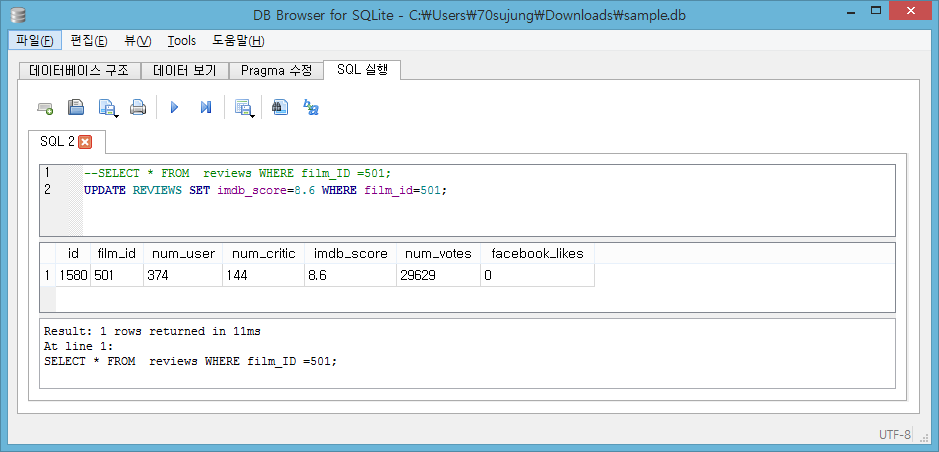Image resolution: width=939 pixels, height=452 pixels.
Task: Open Save SQL file dropdown arrow
Action: coord(116,115)
